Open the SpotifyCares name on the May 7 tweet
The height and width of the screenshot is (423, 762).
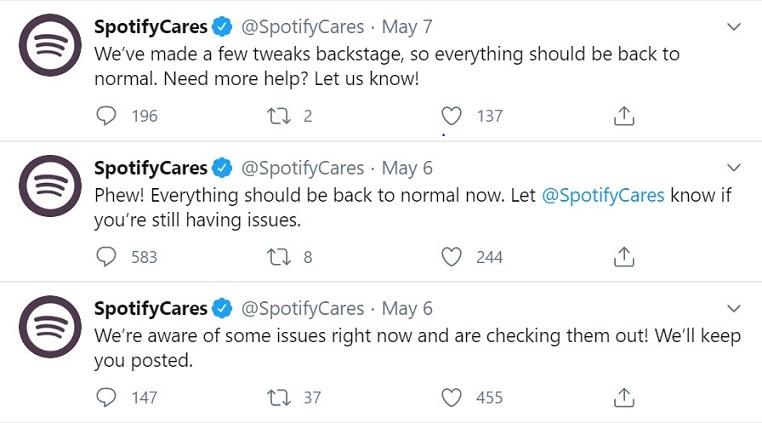point(150,27)
